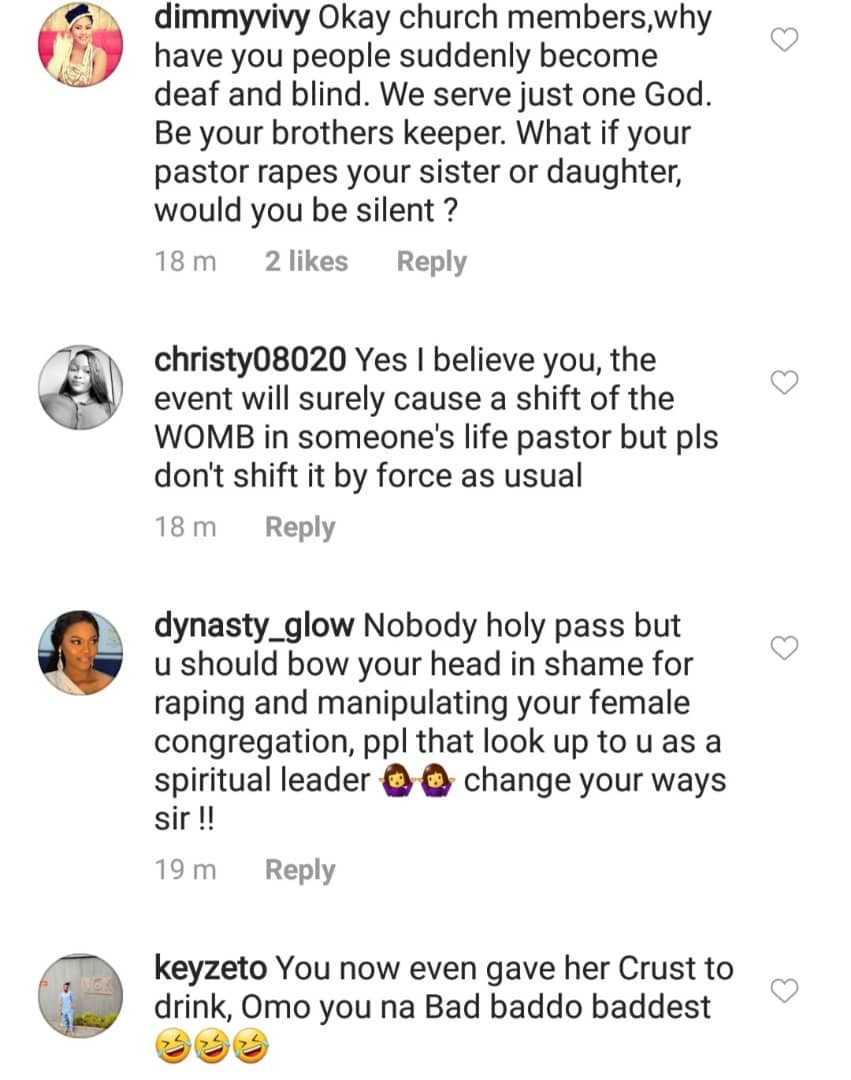Click the 18 m timestamp under christy08020's comment
This screenshot has width=851, height=1080.
click(x=186, y=528)
